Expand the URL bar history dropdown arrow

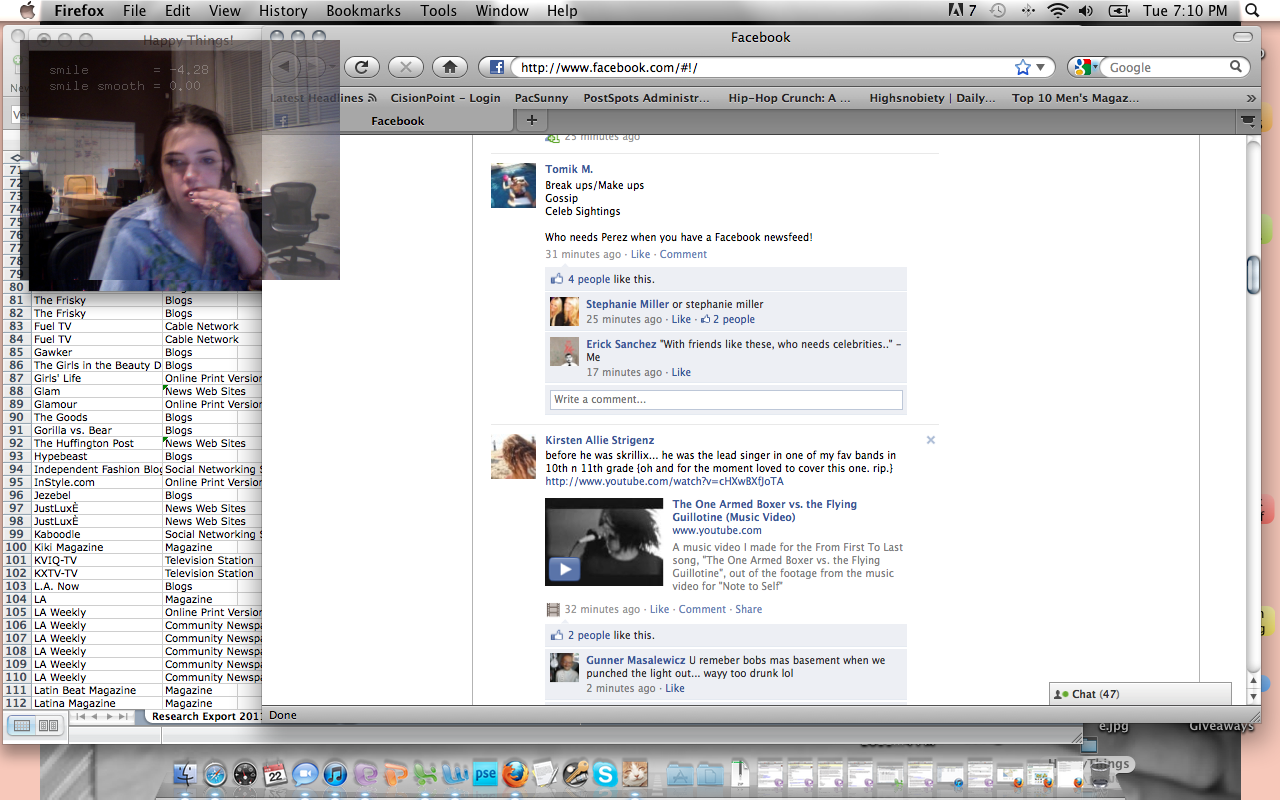1040,67
